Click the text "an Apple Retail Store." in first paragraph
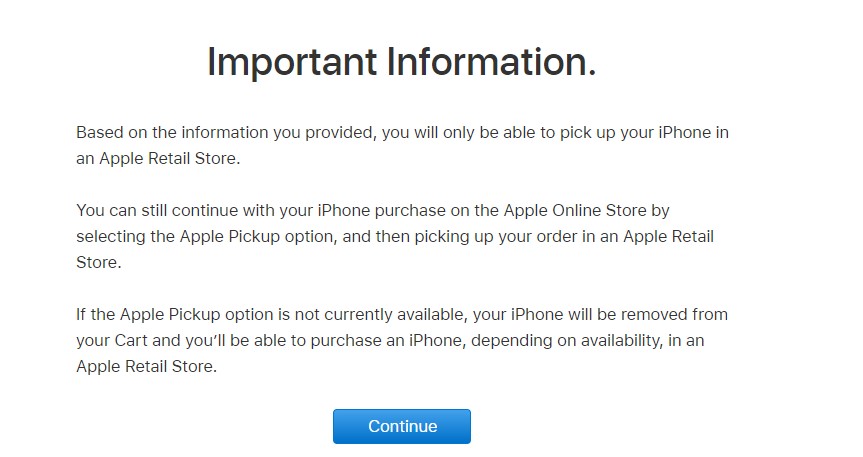The height and width of the screenshot is (457, 863). tap(158, 159)
